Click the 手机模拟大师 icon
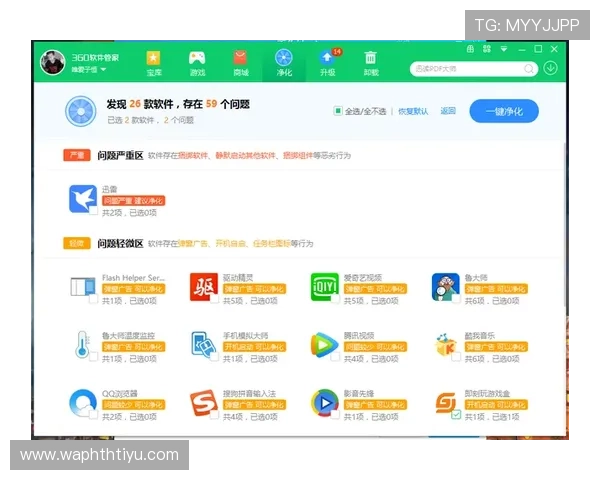 pyautogui.click(x=204, y=345)
